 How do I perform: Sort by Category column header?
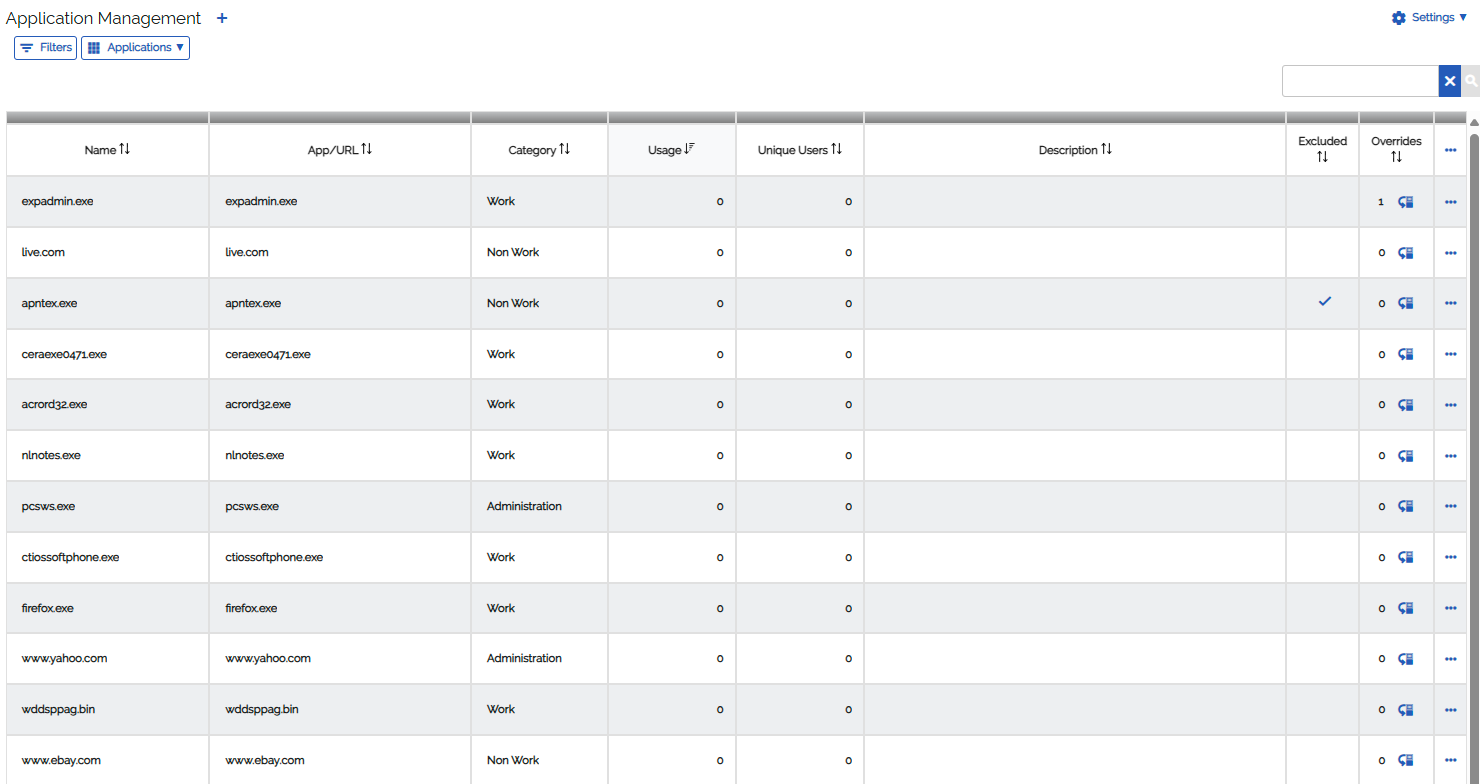[x=539, y=150]
